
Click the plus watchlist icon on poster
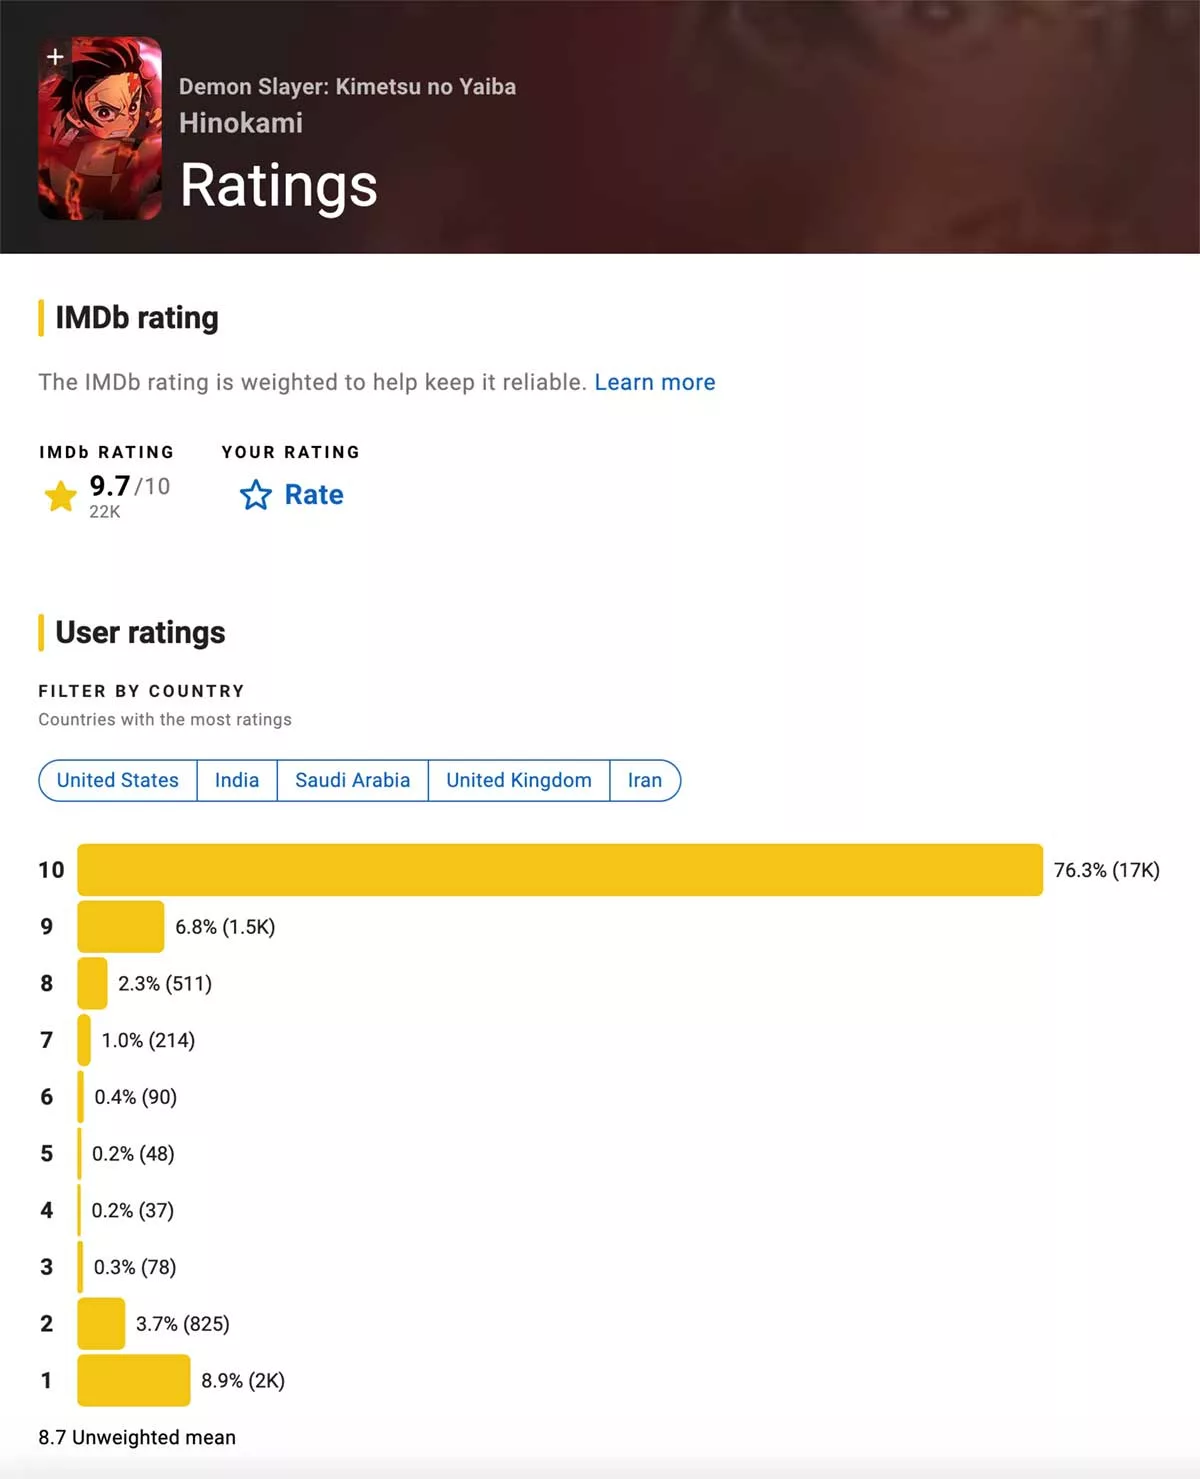55,56
